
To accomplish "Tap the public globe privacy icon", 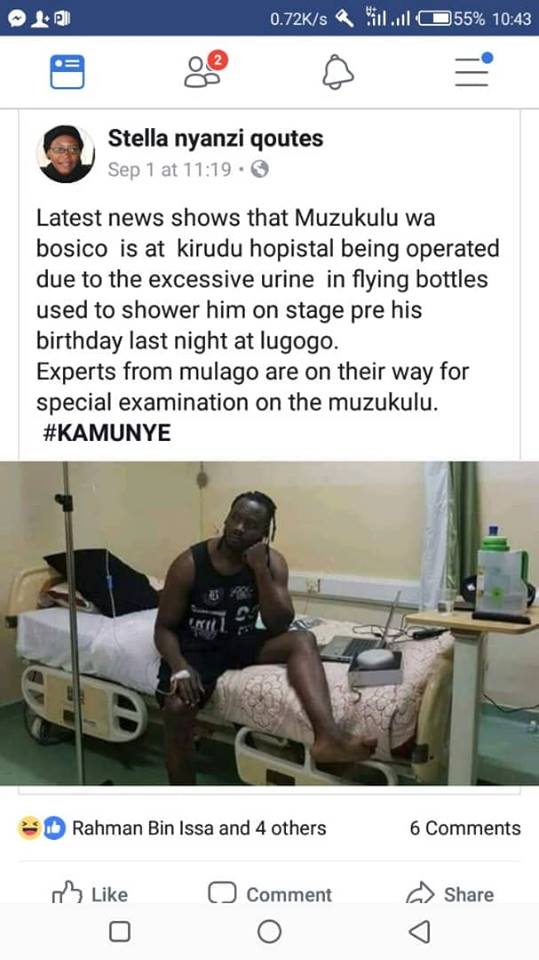I will click(x=260, y=169).
